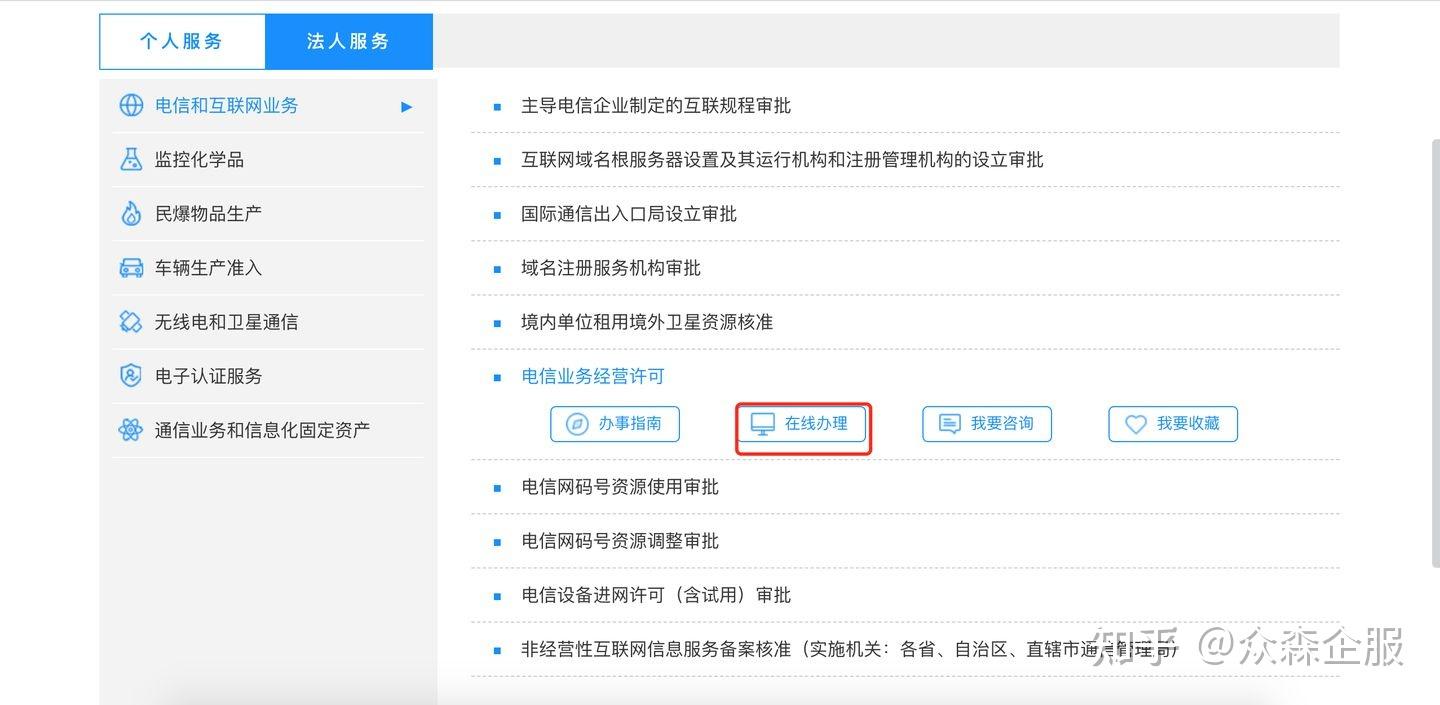Click the compass icon in 办事指南
The image size is (1440, 705).
point(575,423)
